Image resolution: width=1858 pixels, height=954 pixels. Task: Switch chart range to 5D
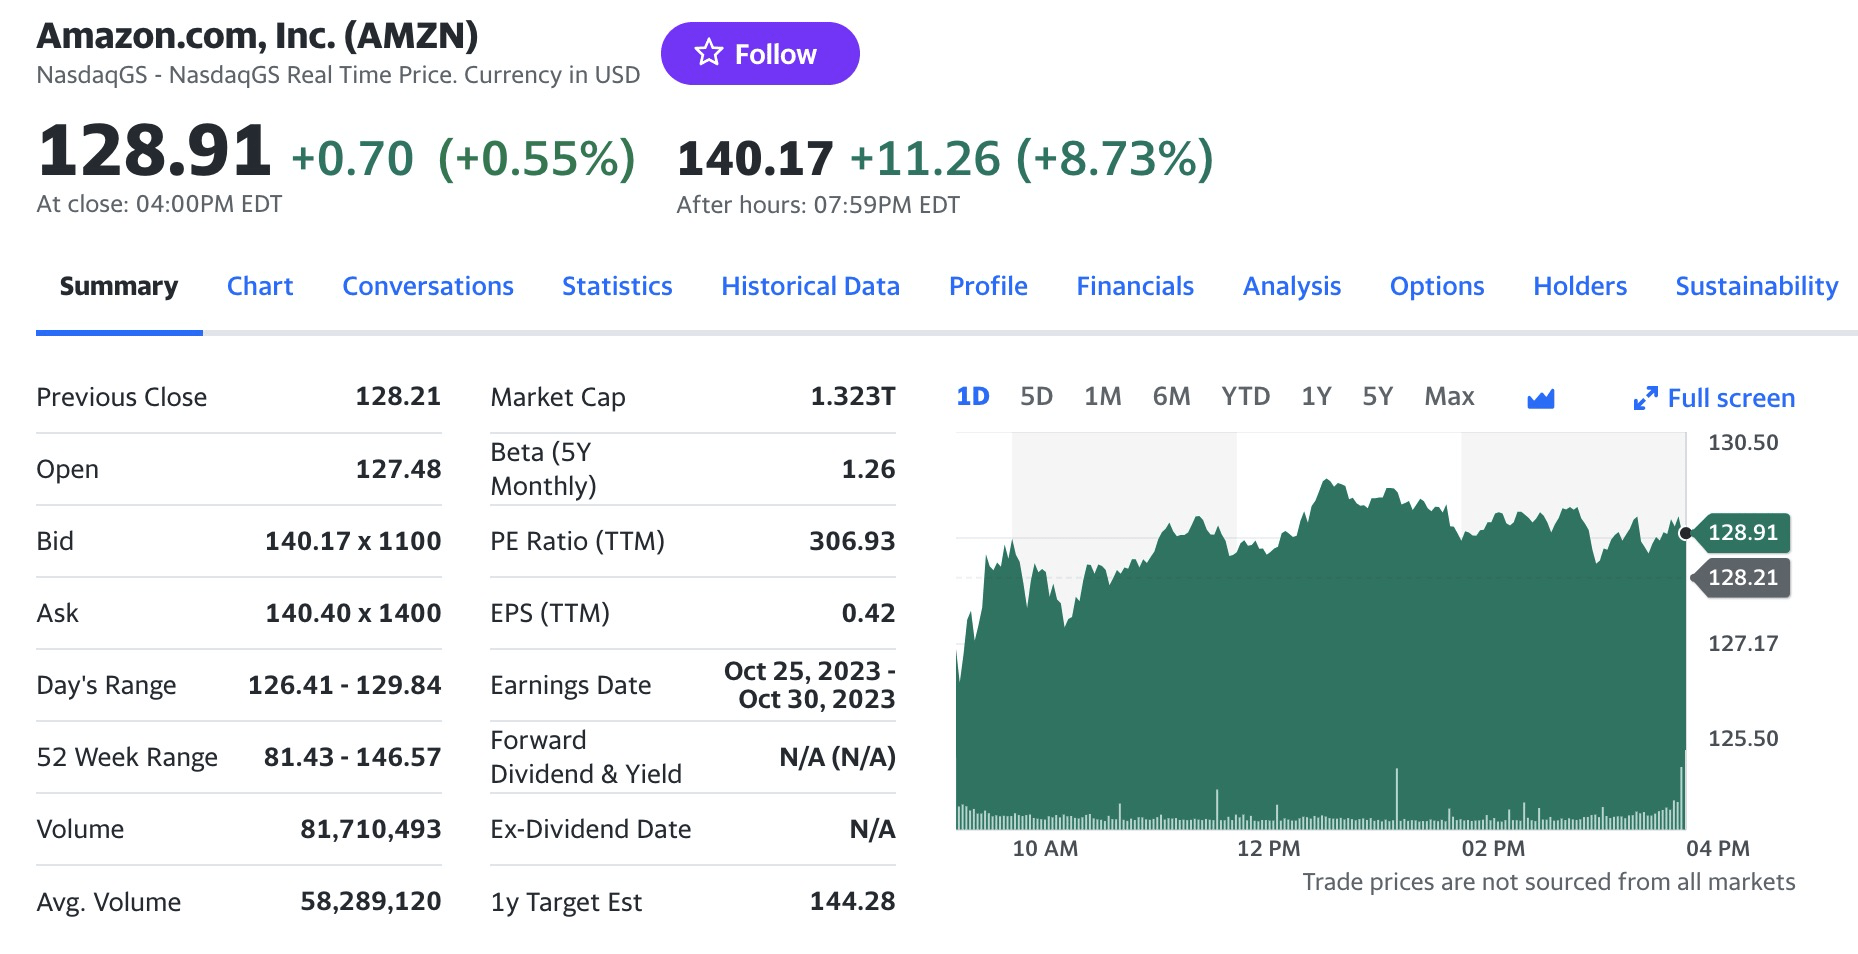(x=1036, y=397)
